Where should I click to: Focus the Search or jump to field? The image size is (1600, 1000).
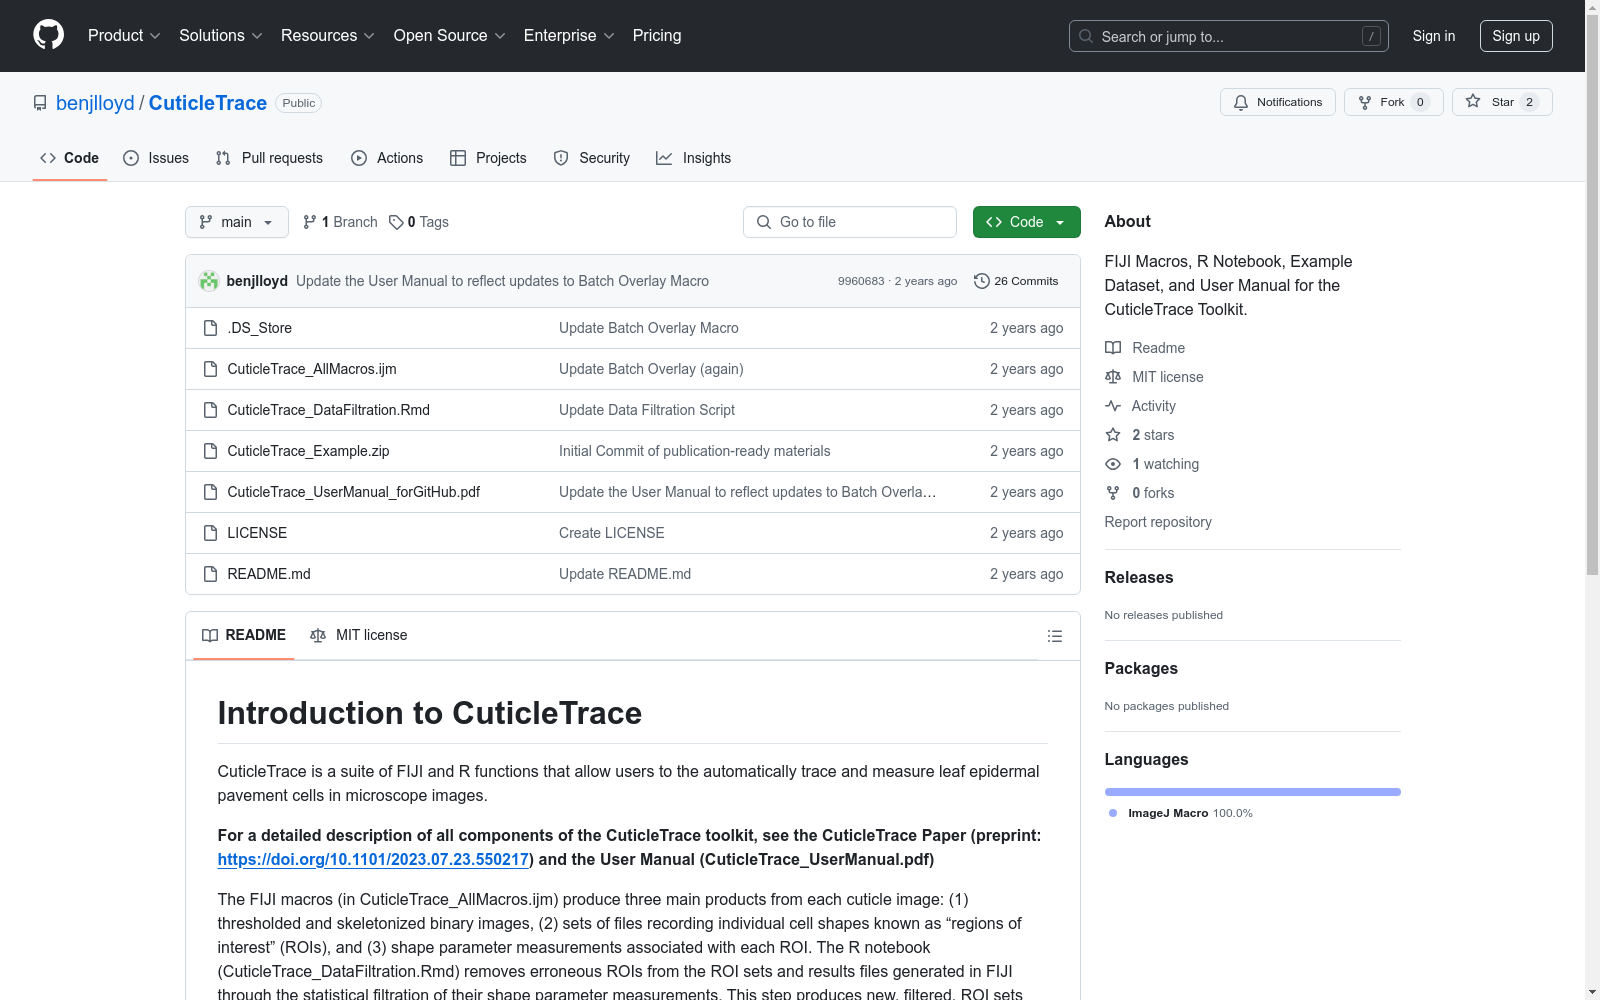(1229, 36)
